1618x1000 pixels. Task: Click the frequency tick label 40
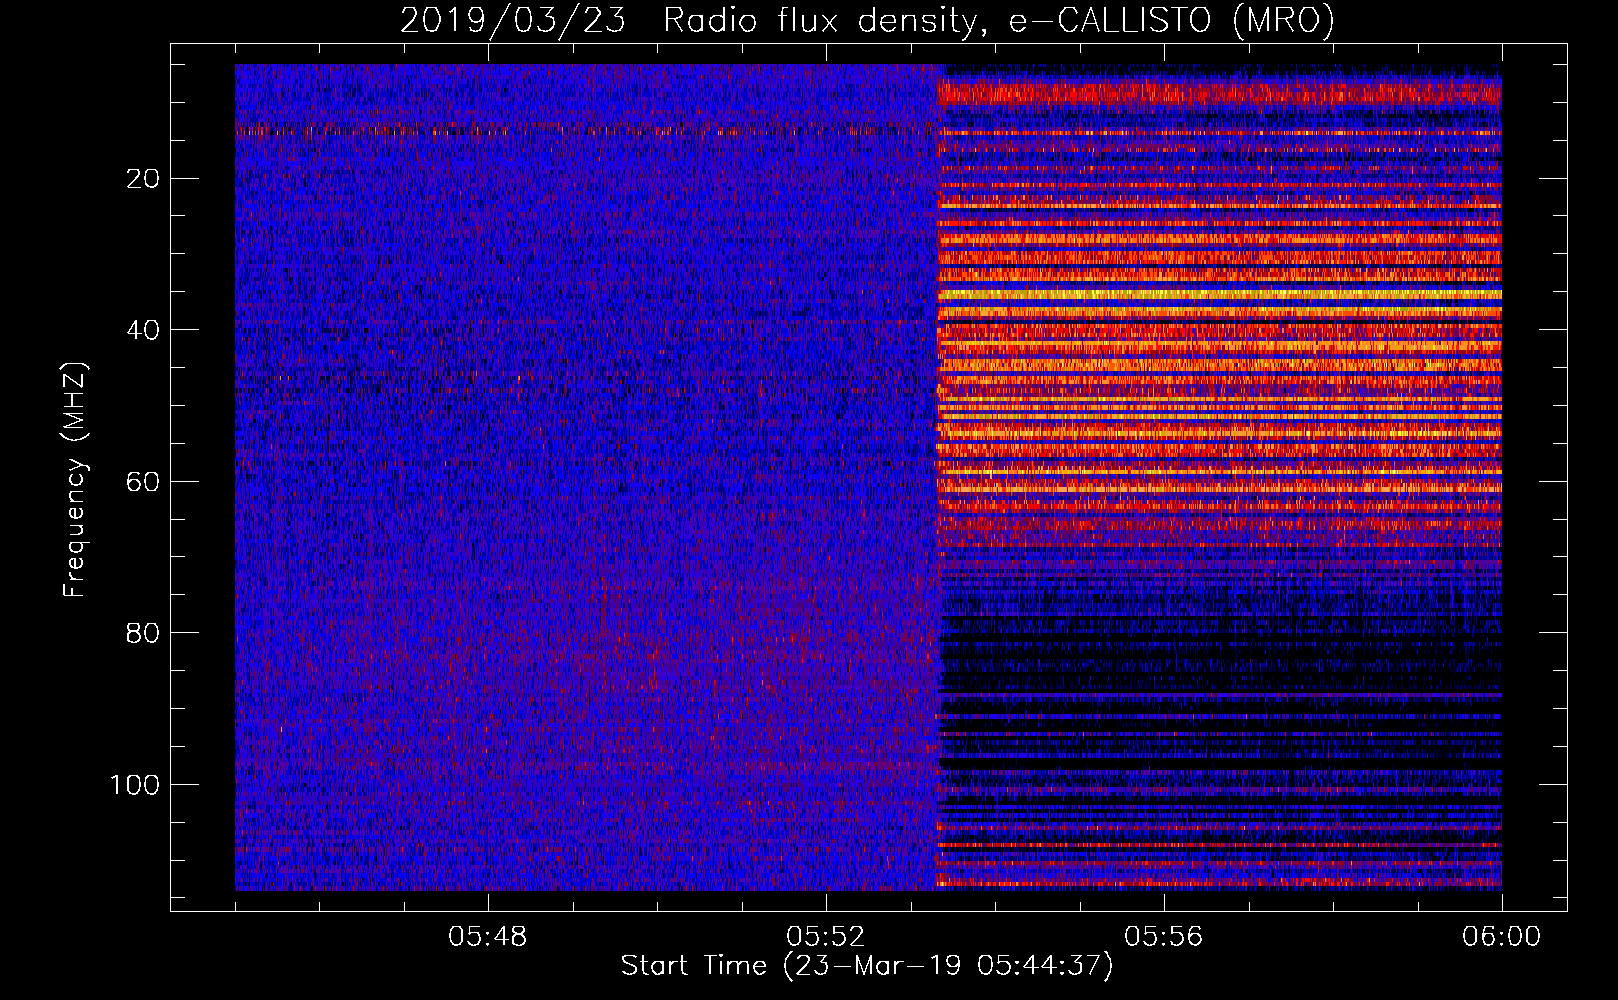point(144,330)
